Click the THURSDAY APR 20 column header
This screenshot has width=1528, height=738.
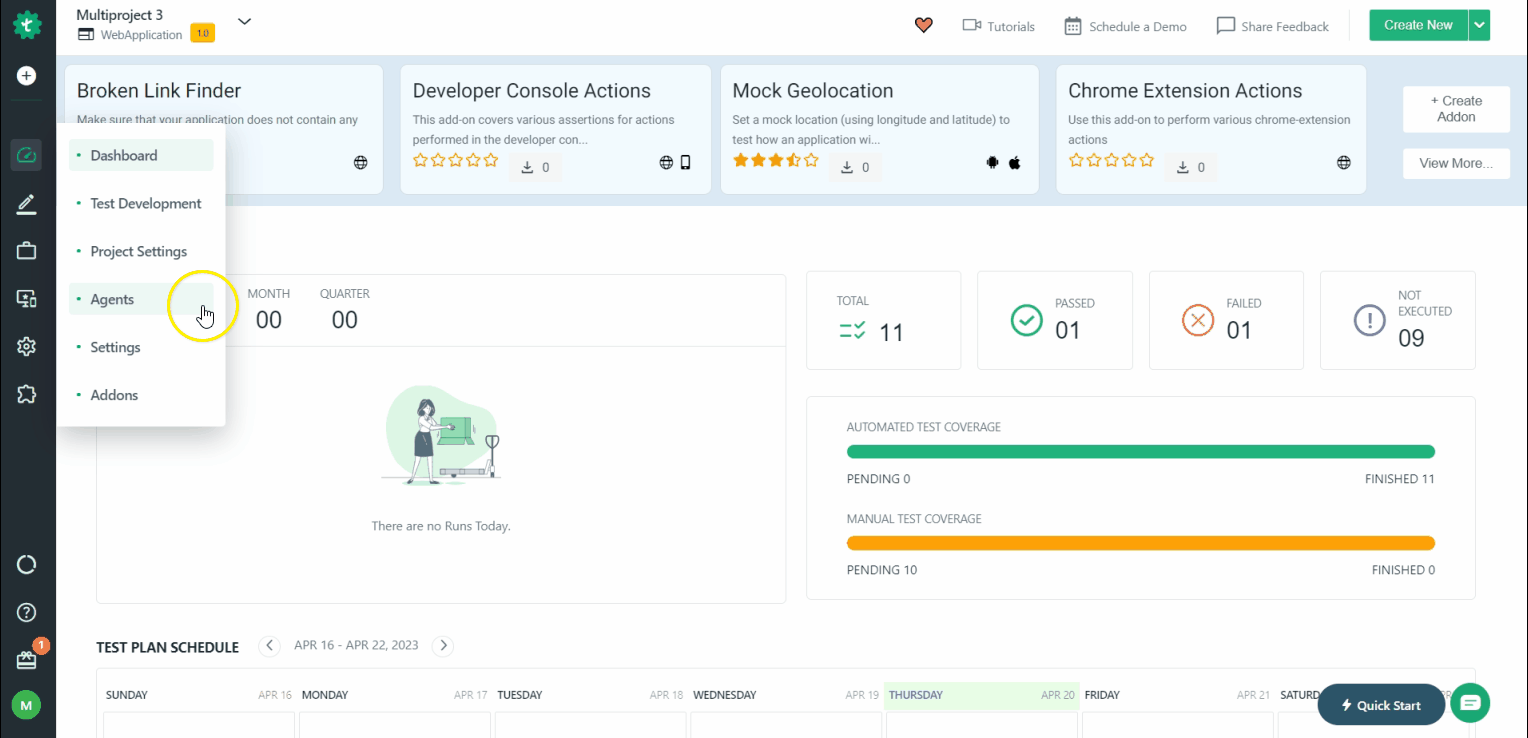981,695
